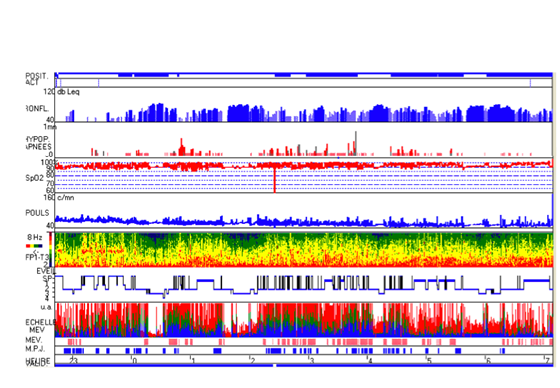Jump to hour 1 on time axis

click(x=194, y=361)
